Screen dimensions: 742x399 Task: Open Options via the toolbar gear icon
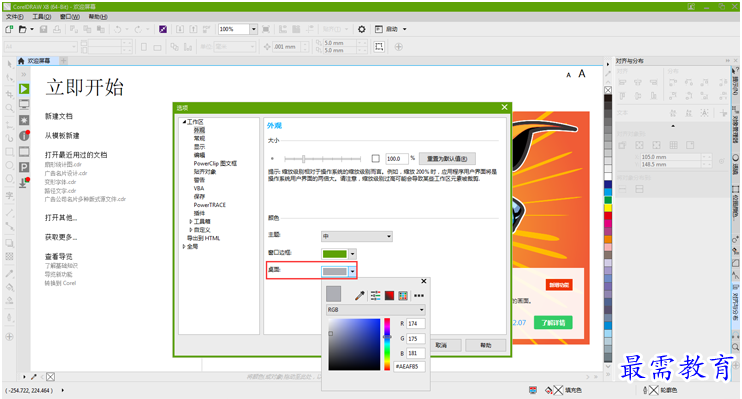tap(362, 29)
